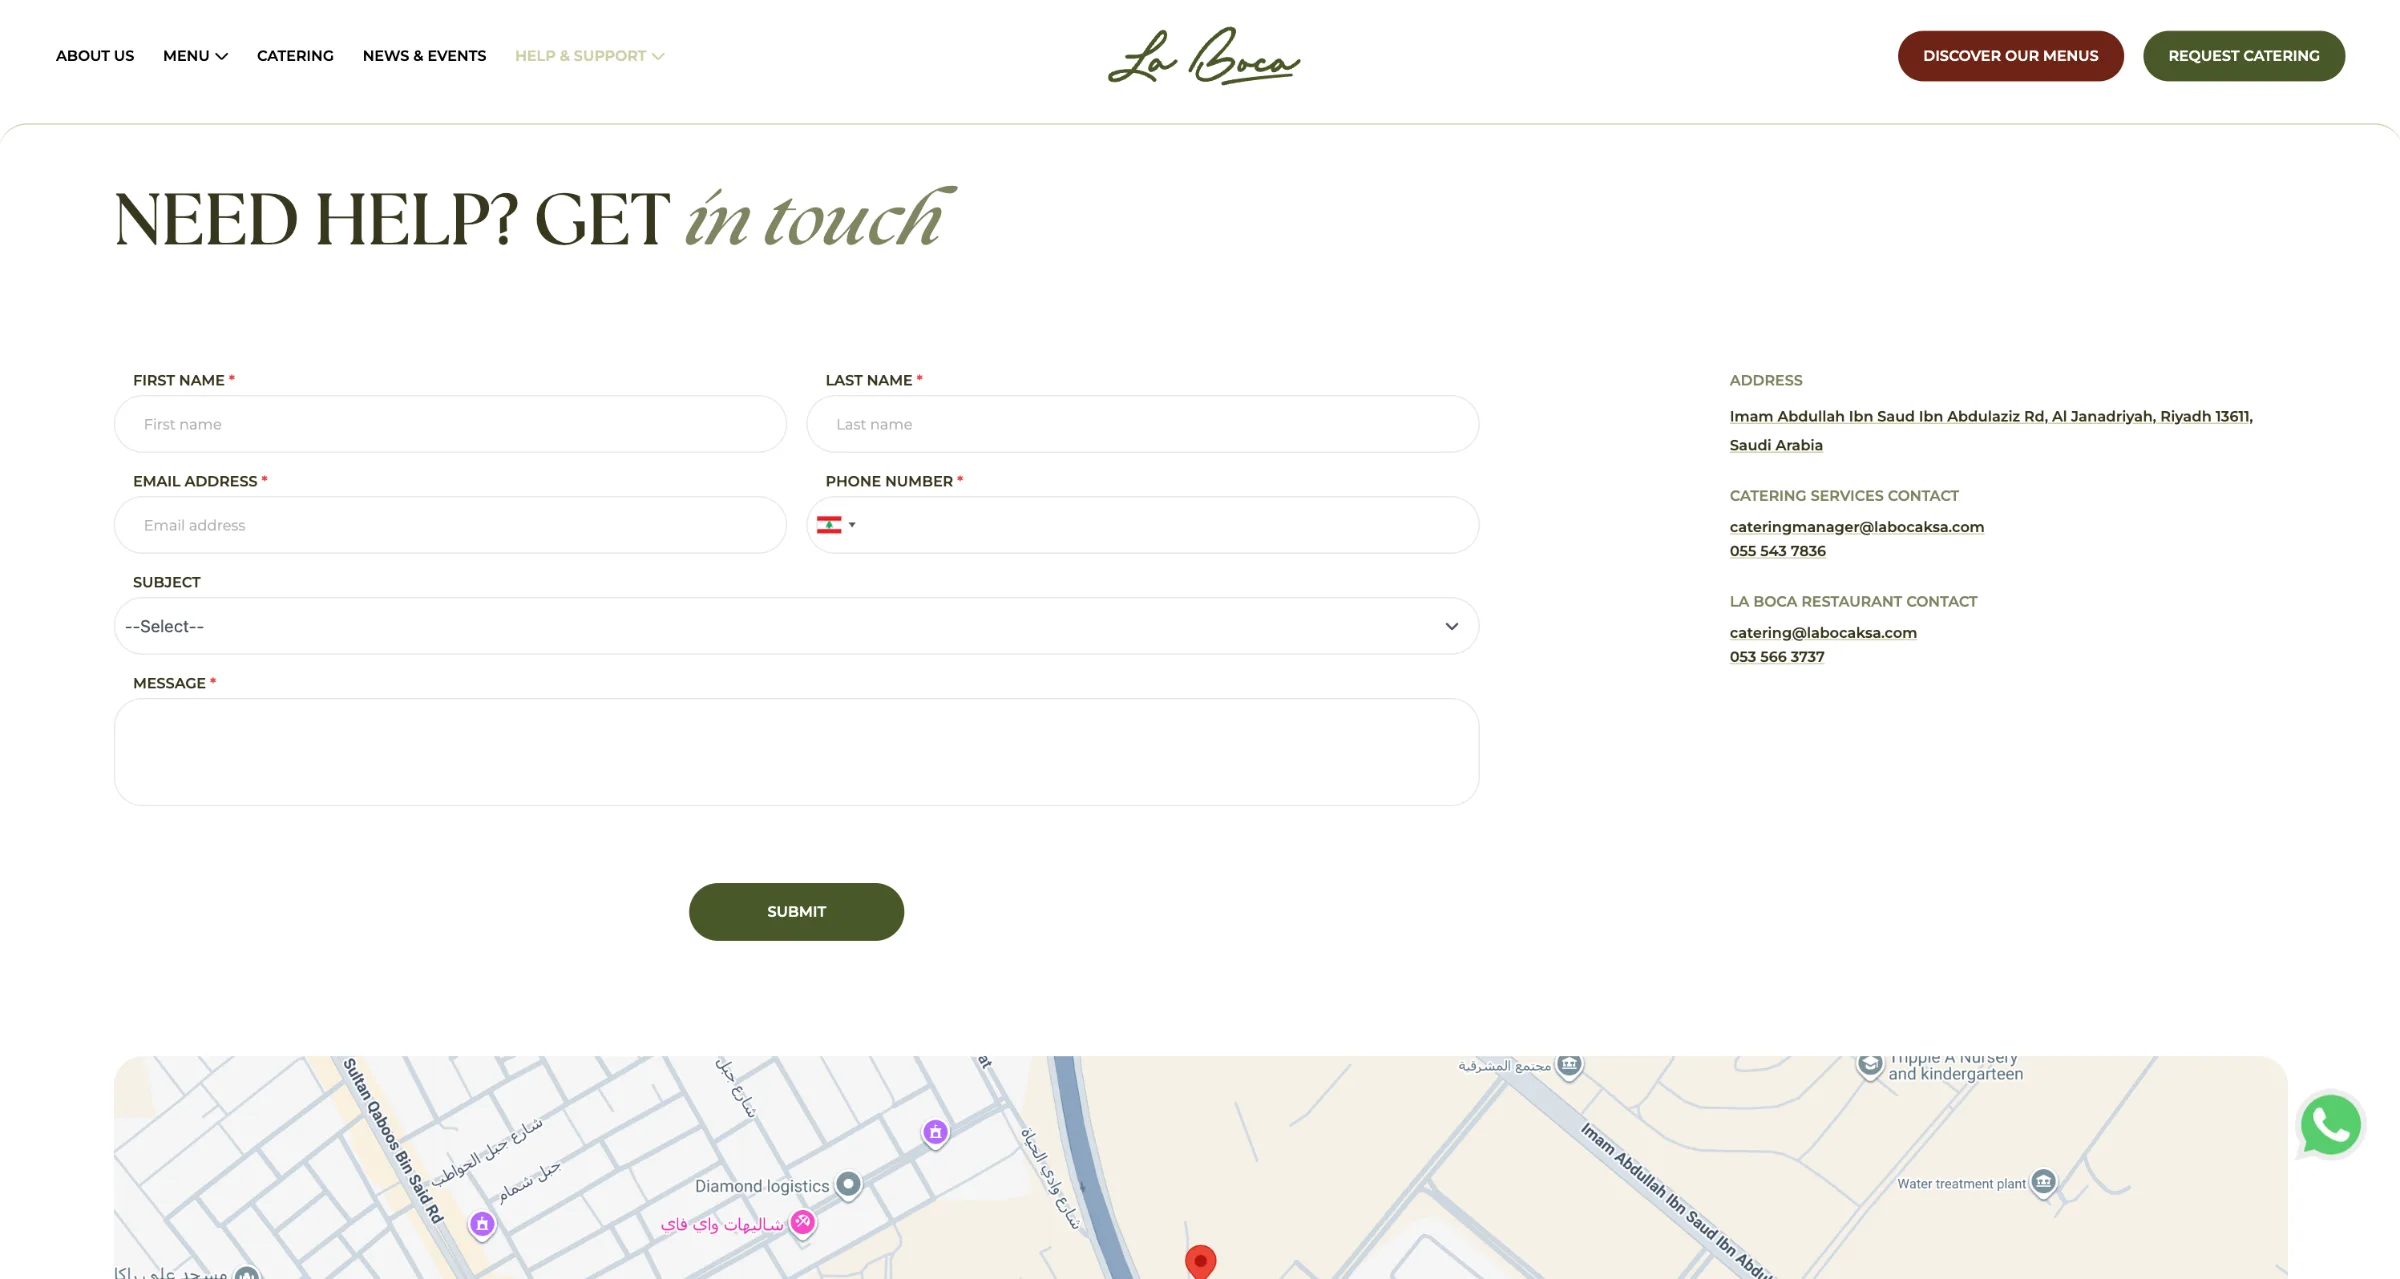Click the purple marker near Sultan Qaboos Rd
Viewport: 2400px width, 1279px height.
(x=482, y=1224)
